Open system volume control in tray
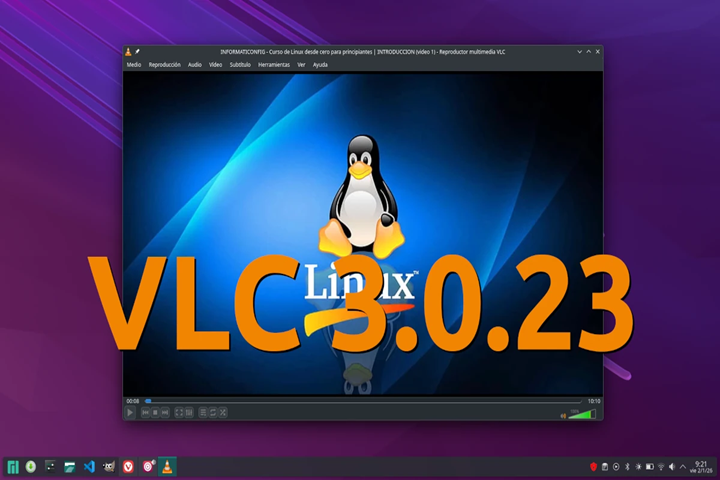 click(x=672, y=467)
